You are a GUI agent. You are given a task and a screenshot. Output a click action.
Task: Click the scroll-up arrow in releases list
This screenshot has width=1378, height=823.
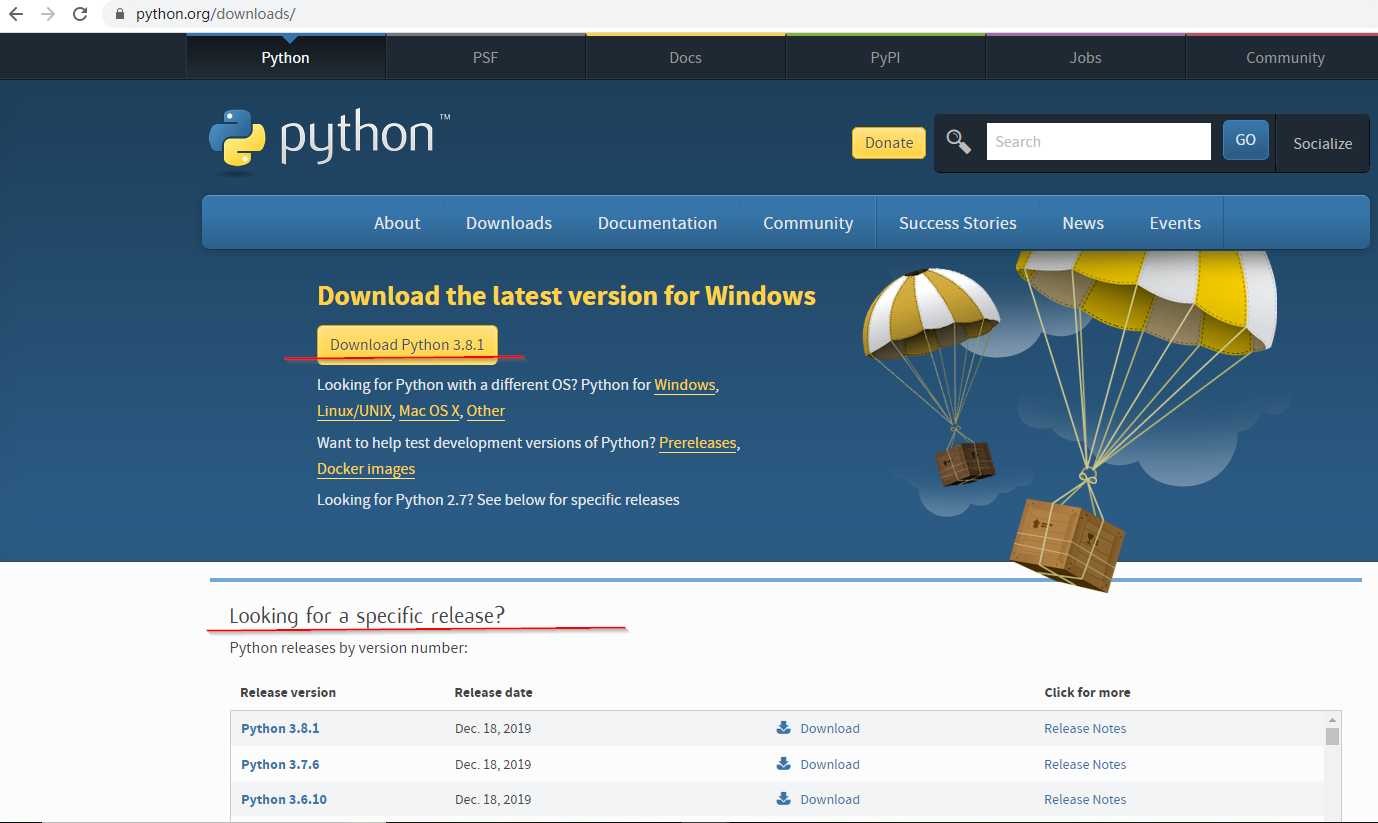pos(1332,719)
